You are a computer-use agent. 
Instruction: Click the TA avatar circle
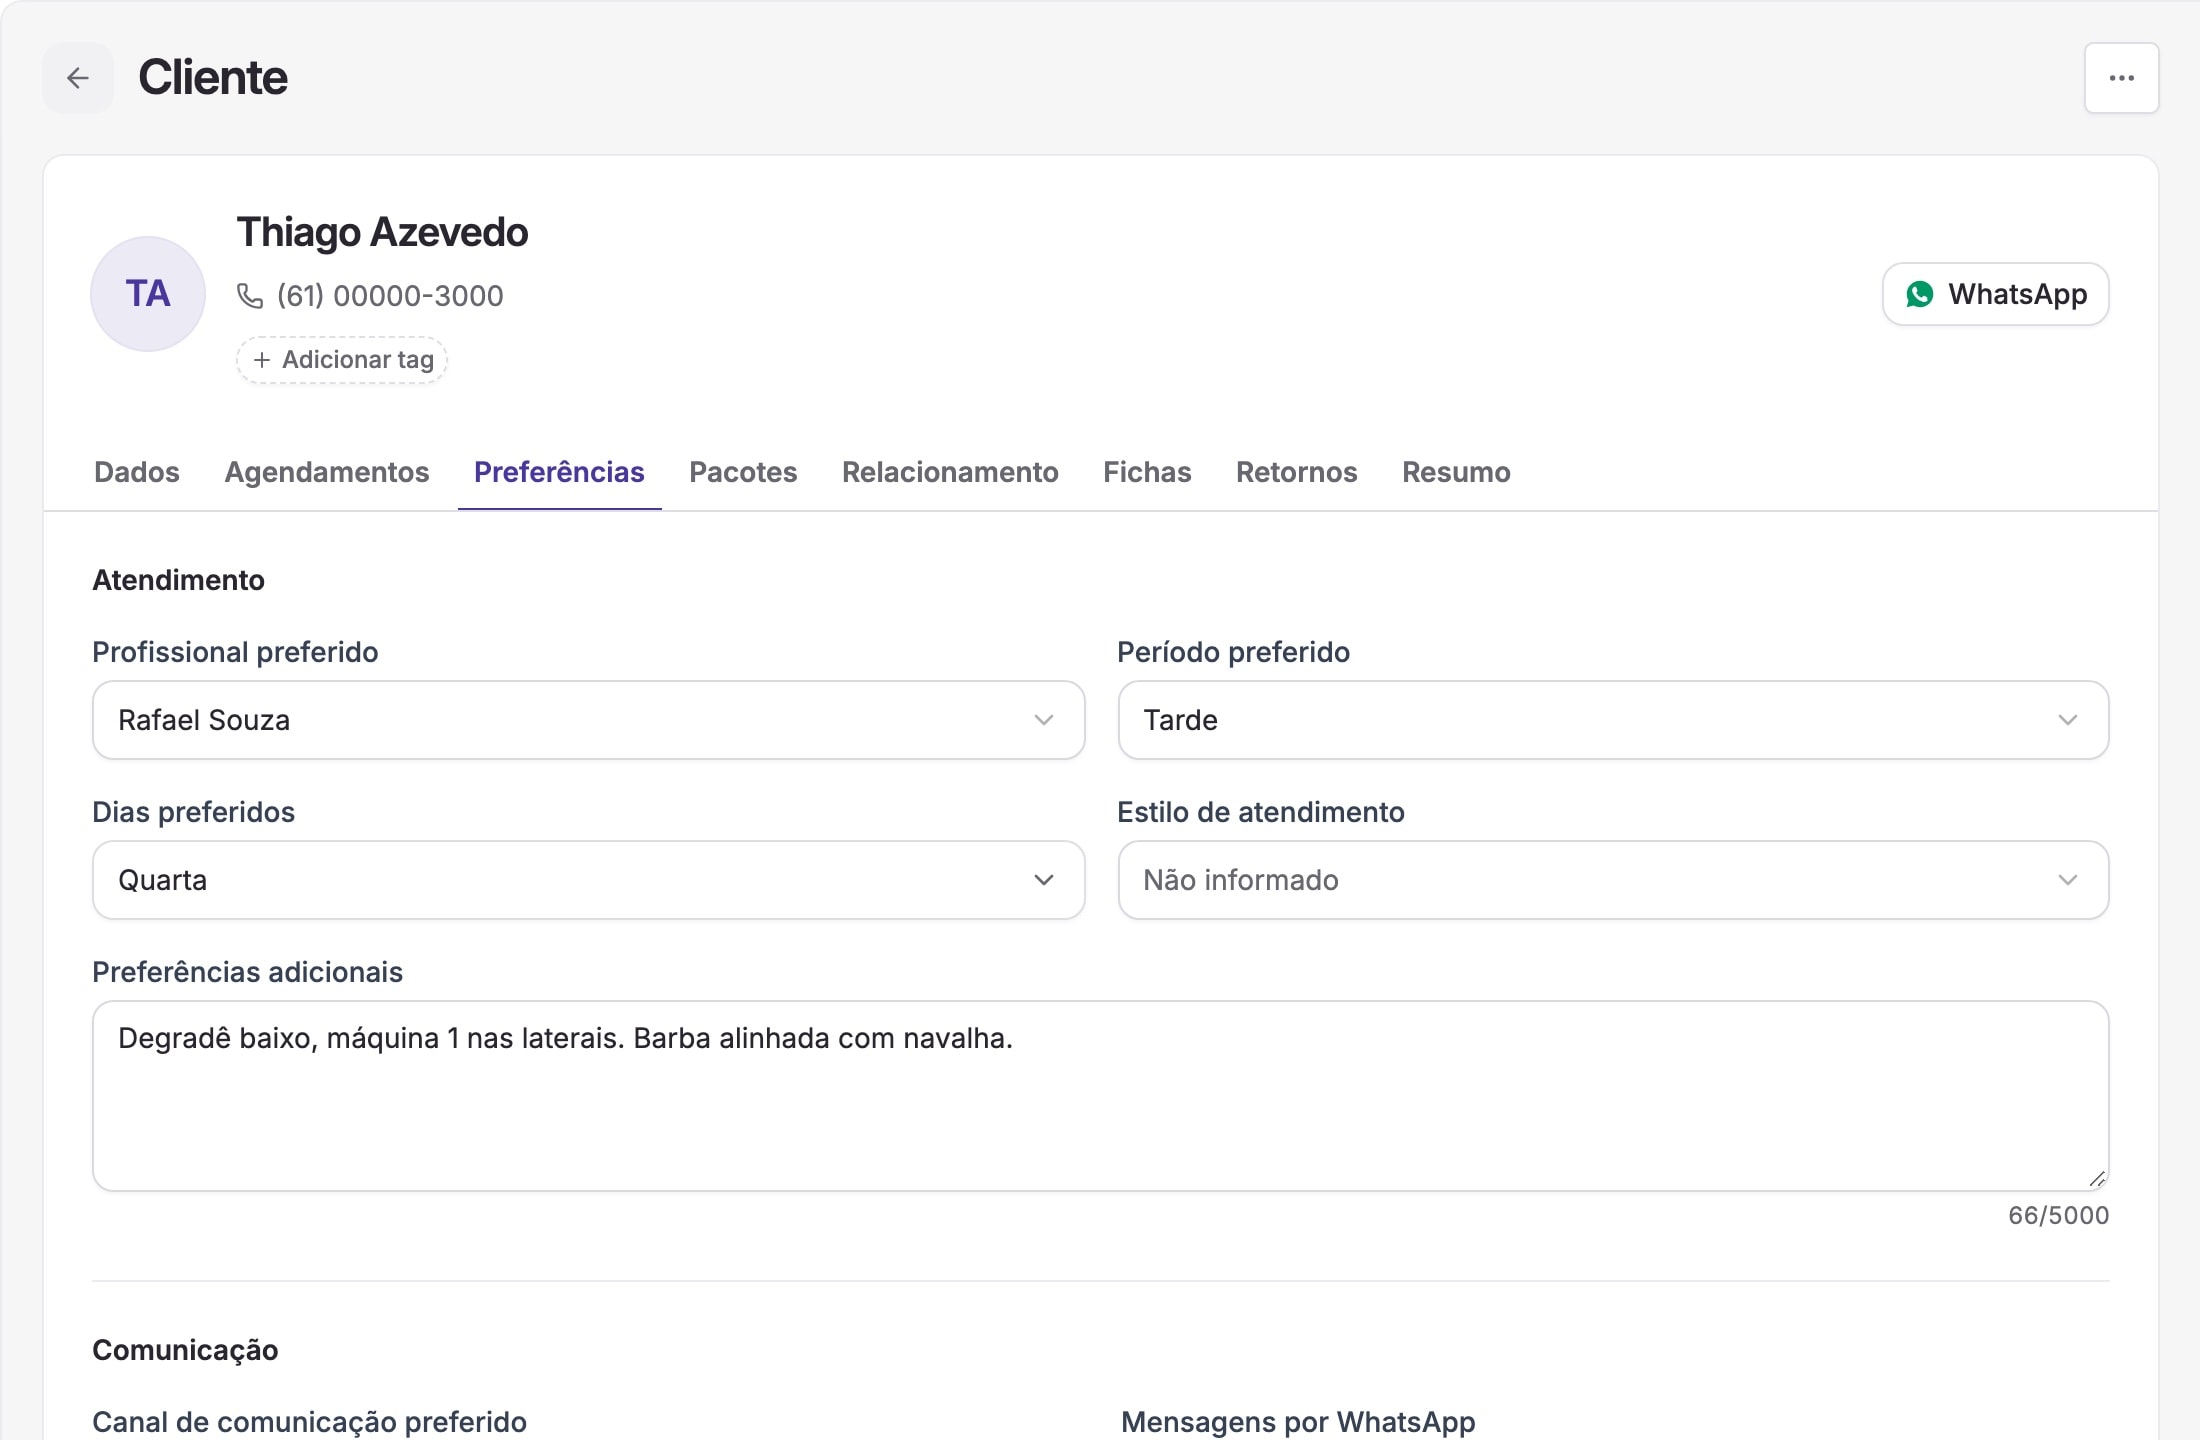(x=148, y=294)
